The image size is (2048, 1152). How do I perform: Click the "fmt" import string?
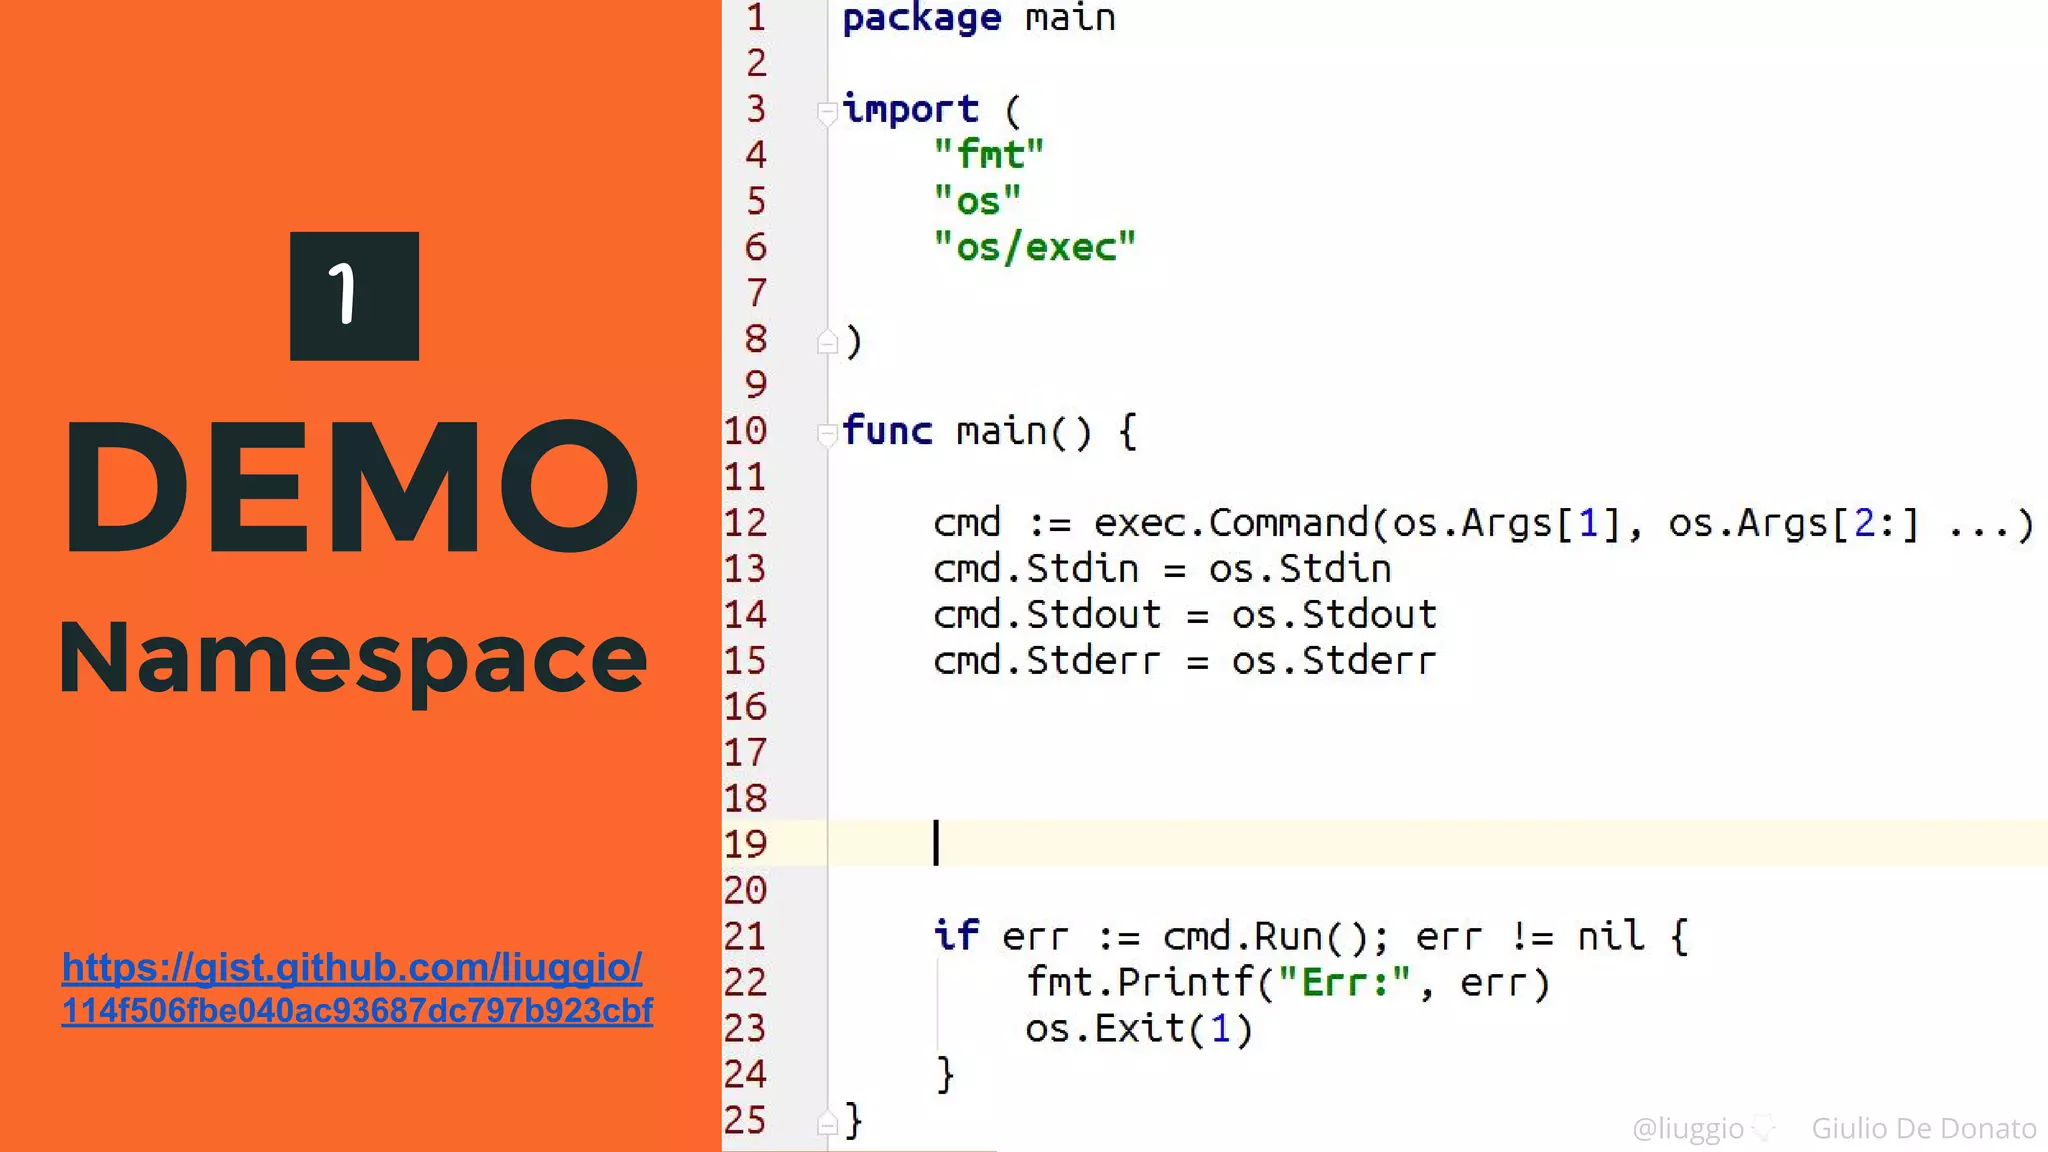click(988, 154)
